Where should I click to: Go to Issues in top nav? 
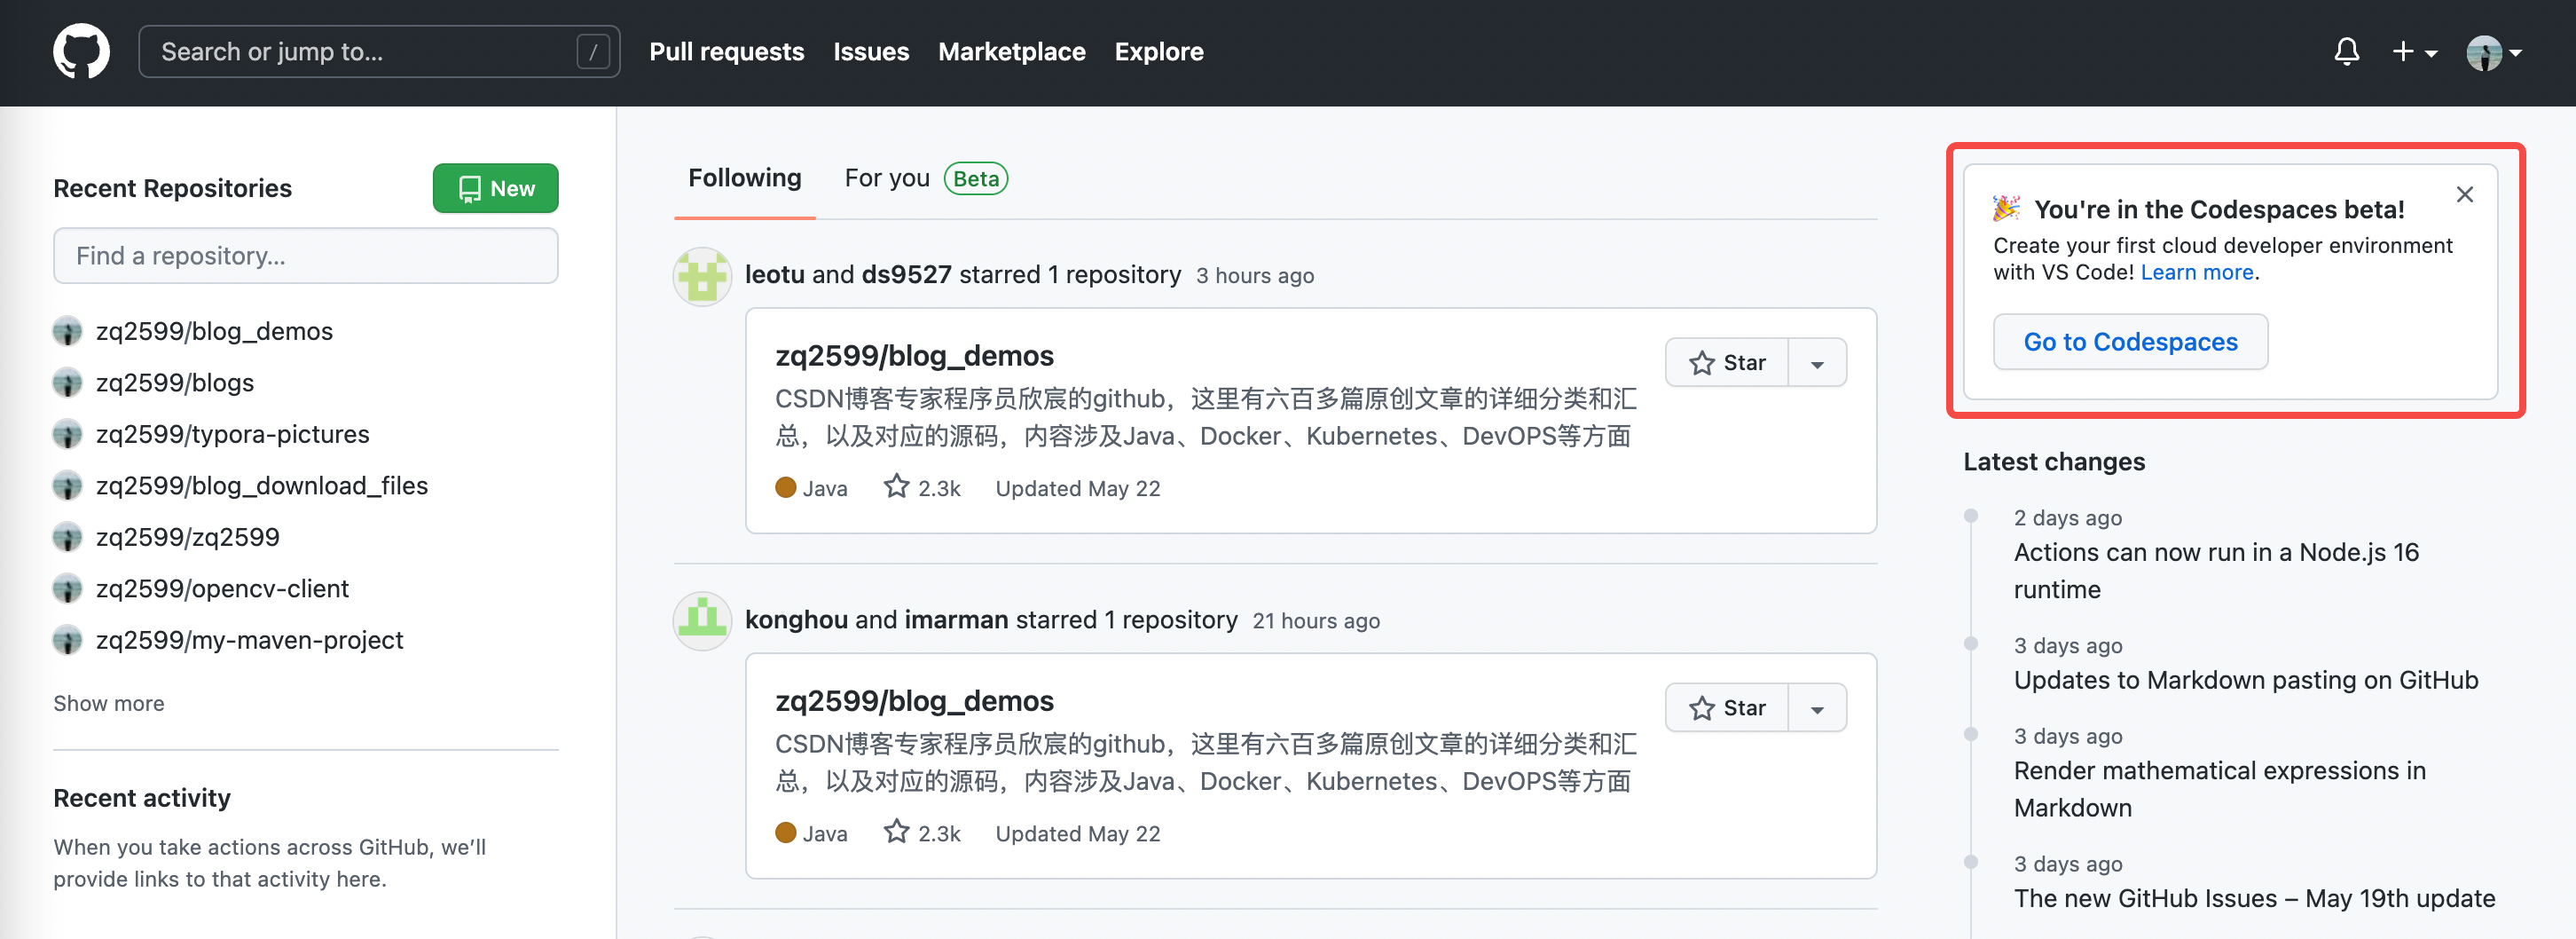click(x=871, y=51)
